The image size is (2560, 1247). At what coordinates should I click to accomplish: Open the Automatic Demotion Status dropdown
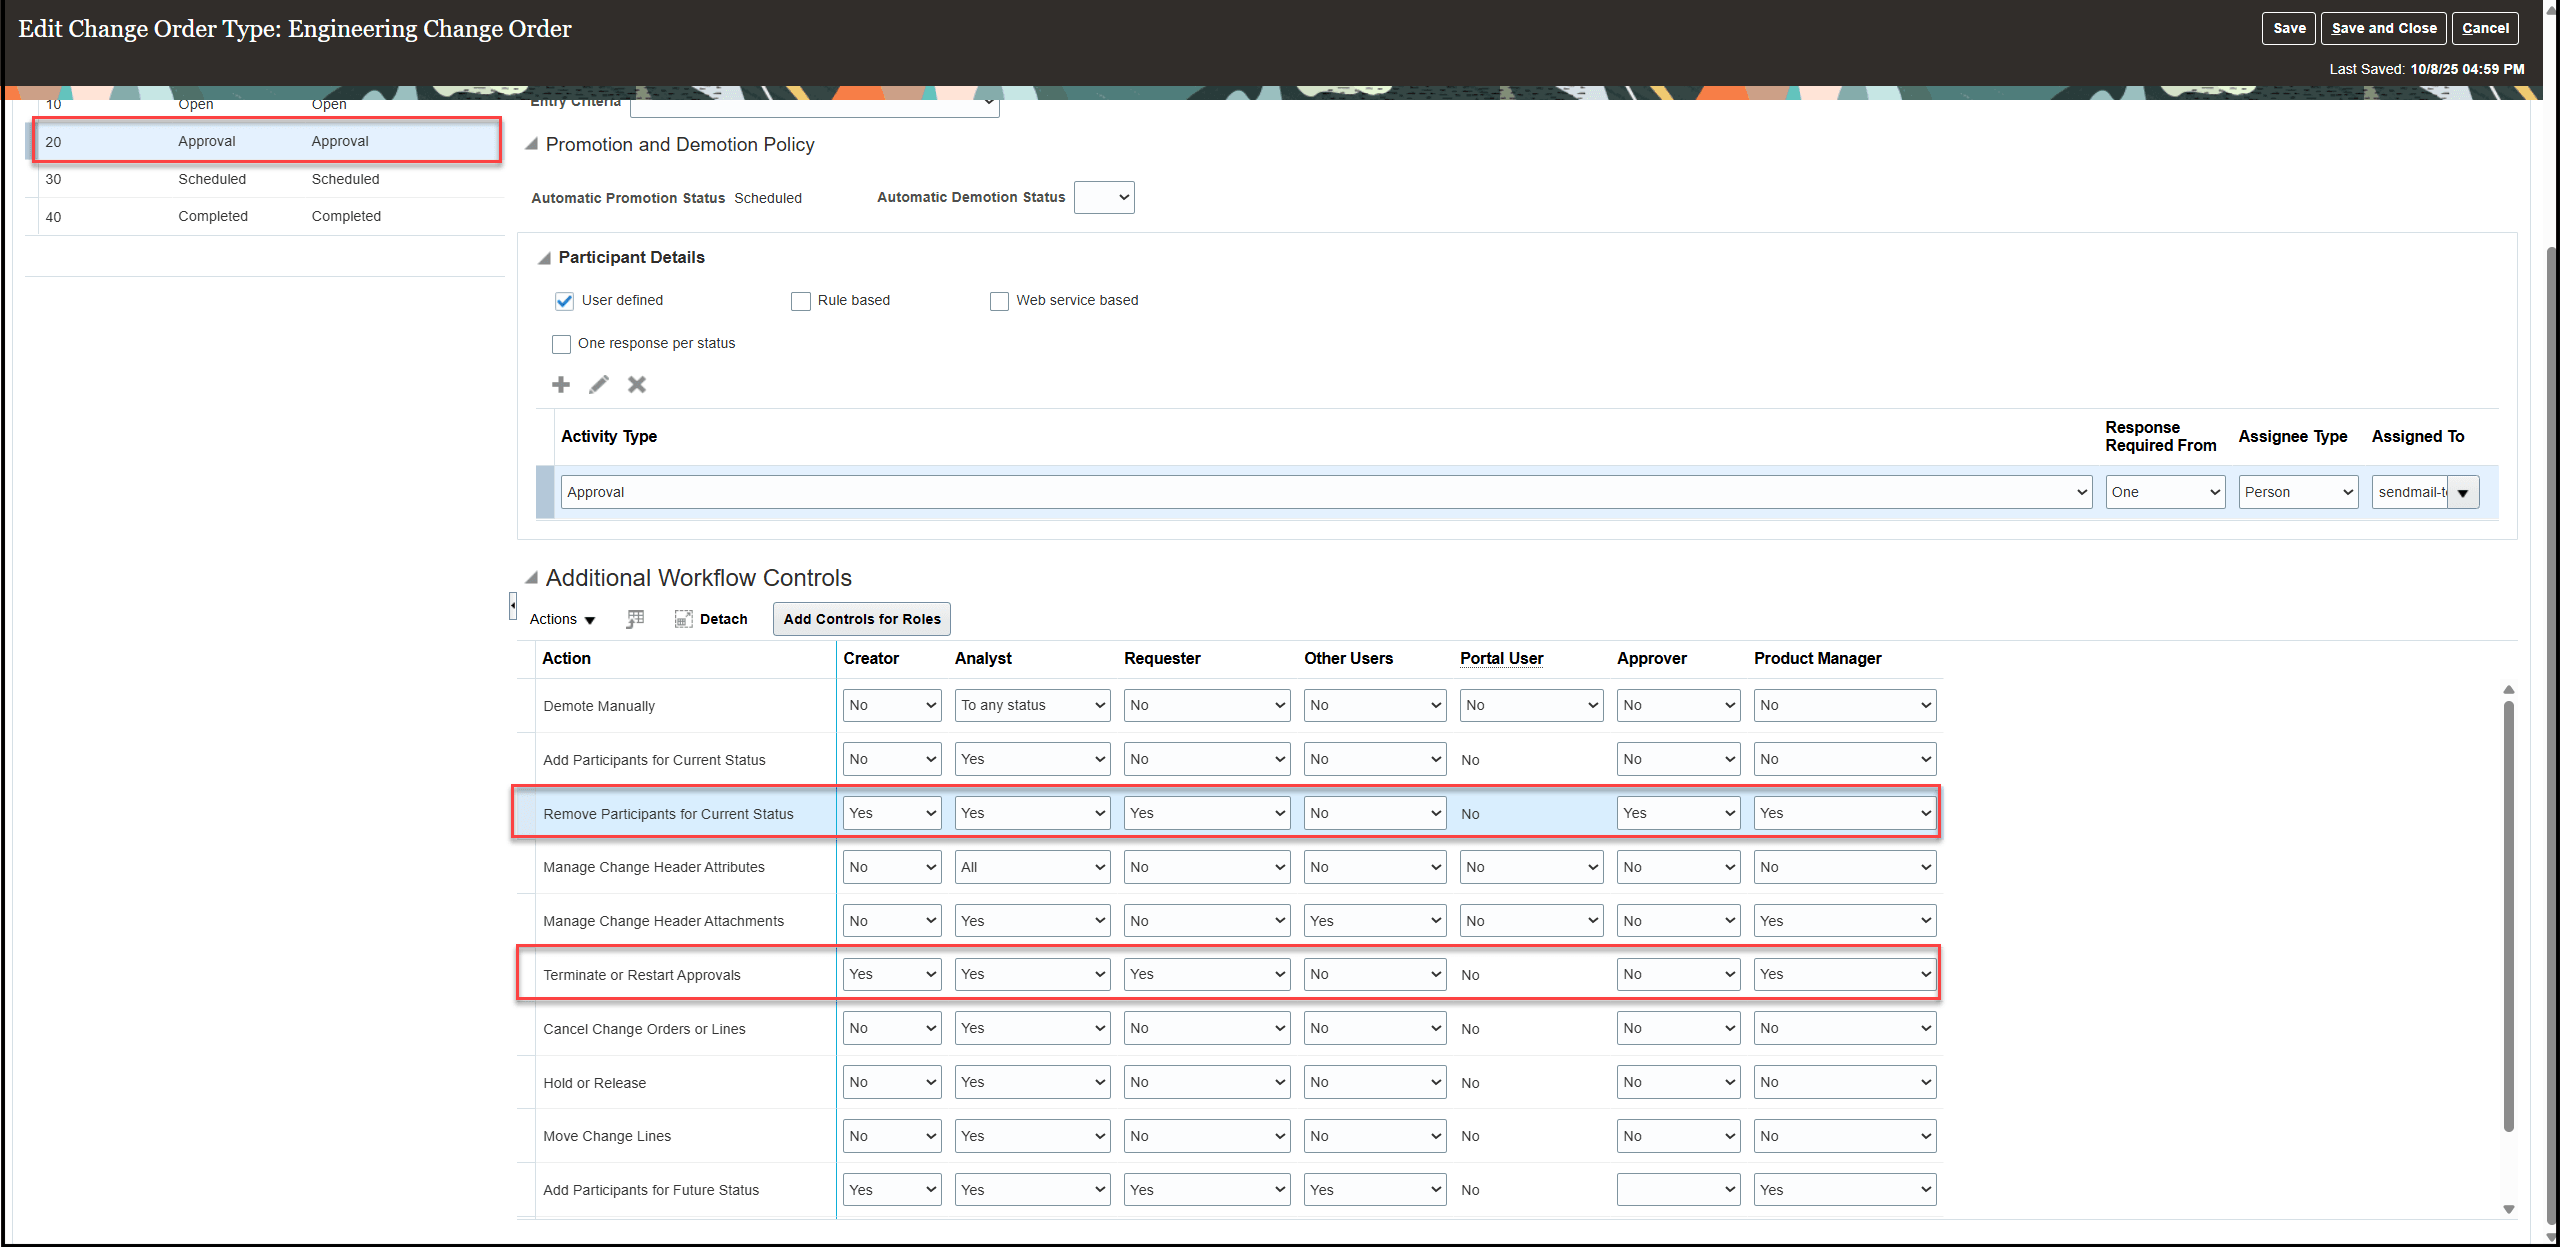pyautogui.click(x=1103, y=197)
